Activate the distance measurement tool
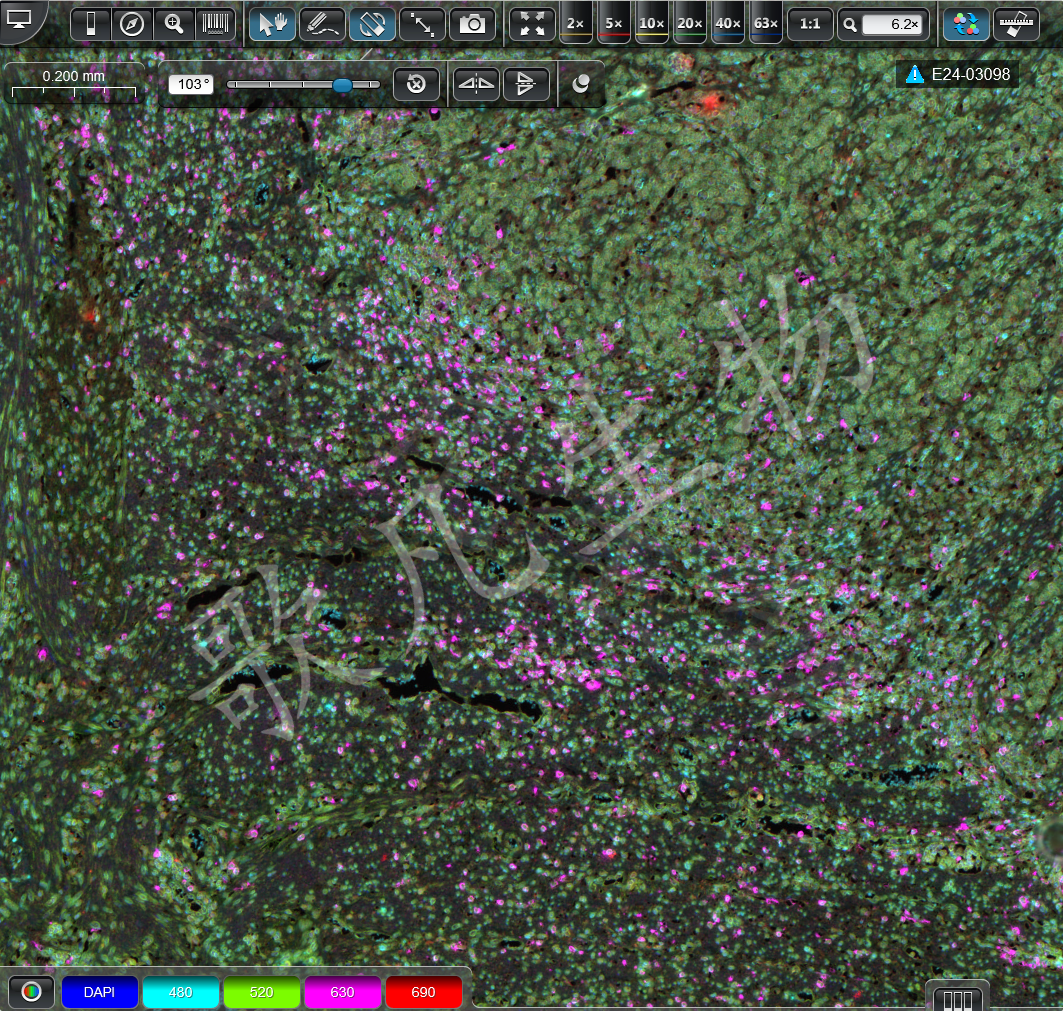The height and width of the screenshot is (1011, 1063). tap(422, 24)
